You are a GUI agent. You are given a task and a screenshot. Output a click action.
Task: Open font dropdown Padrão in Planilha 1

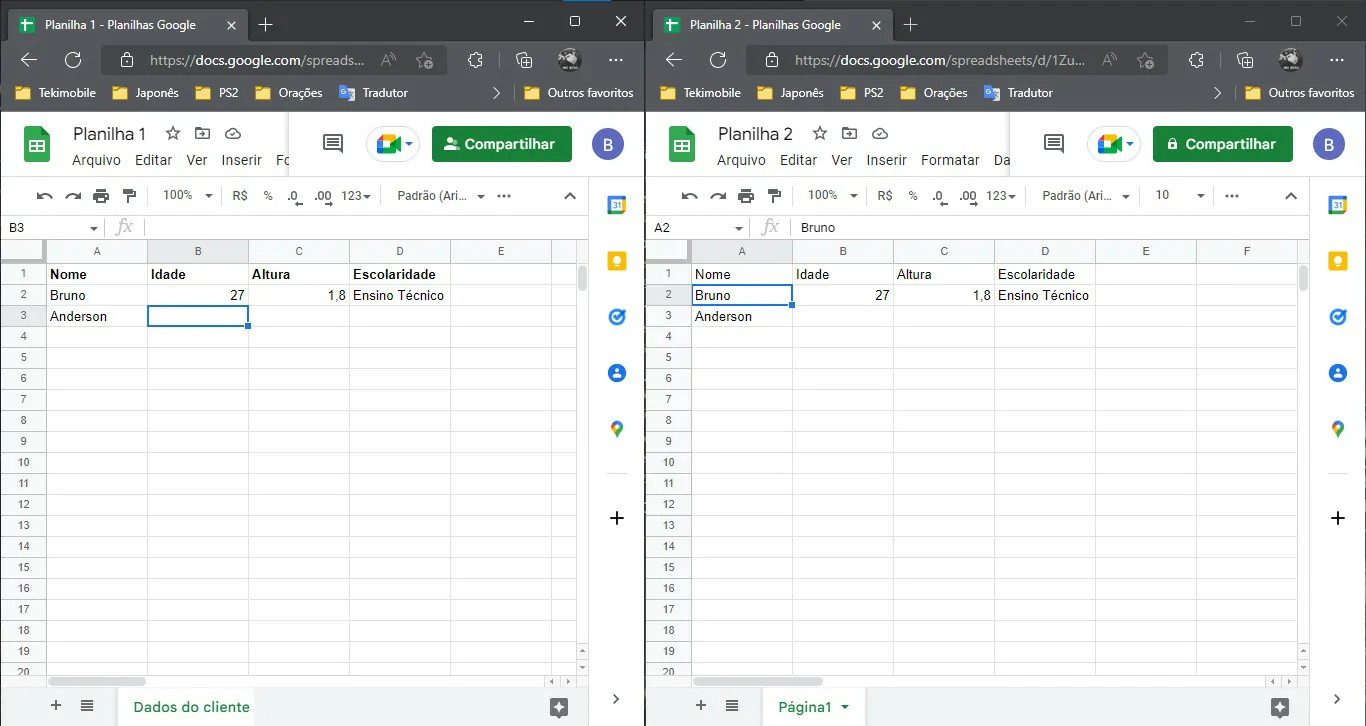click(x=441, y=196)
